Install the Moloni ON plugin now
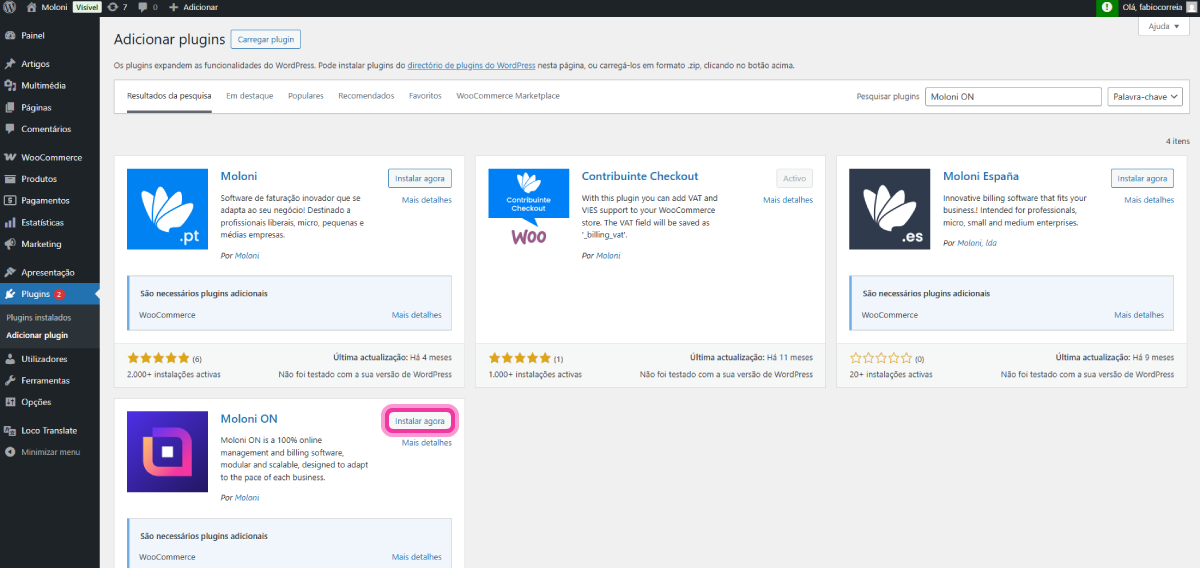 pyautogui.click(x=420, y=421)
